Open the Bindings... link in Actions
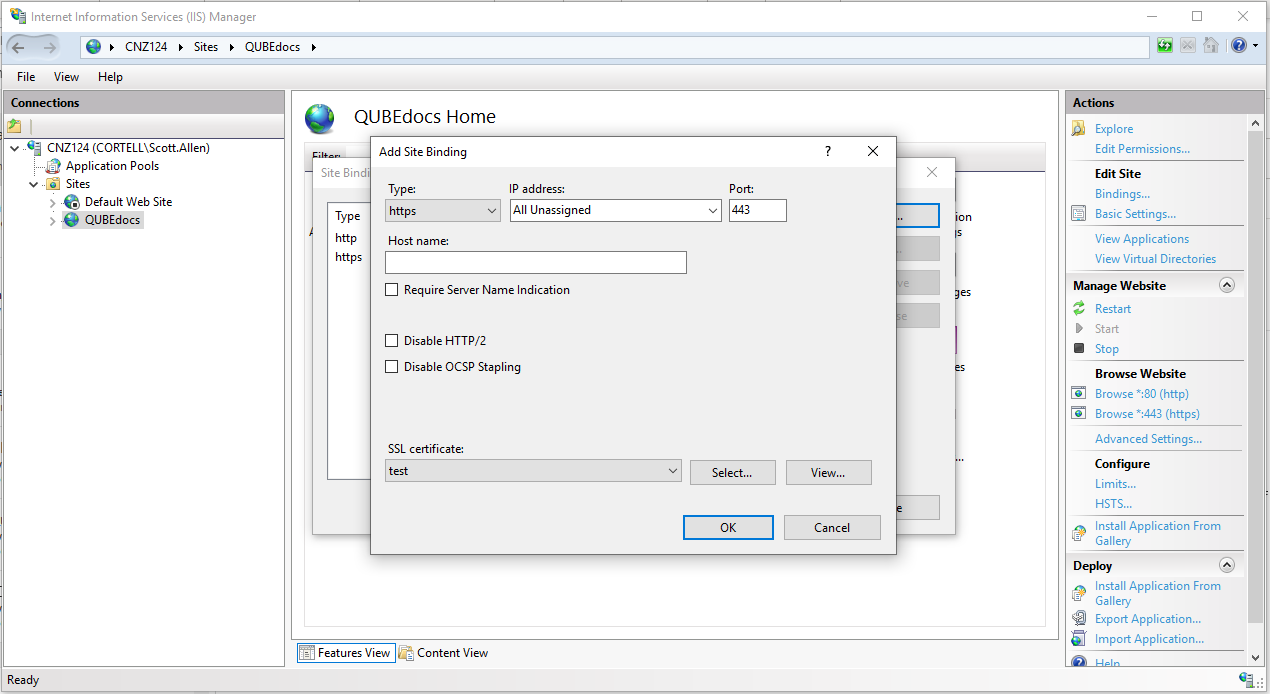The height and width of the screenshot is (694, 1270). tap(1122, 194)
